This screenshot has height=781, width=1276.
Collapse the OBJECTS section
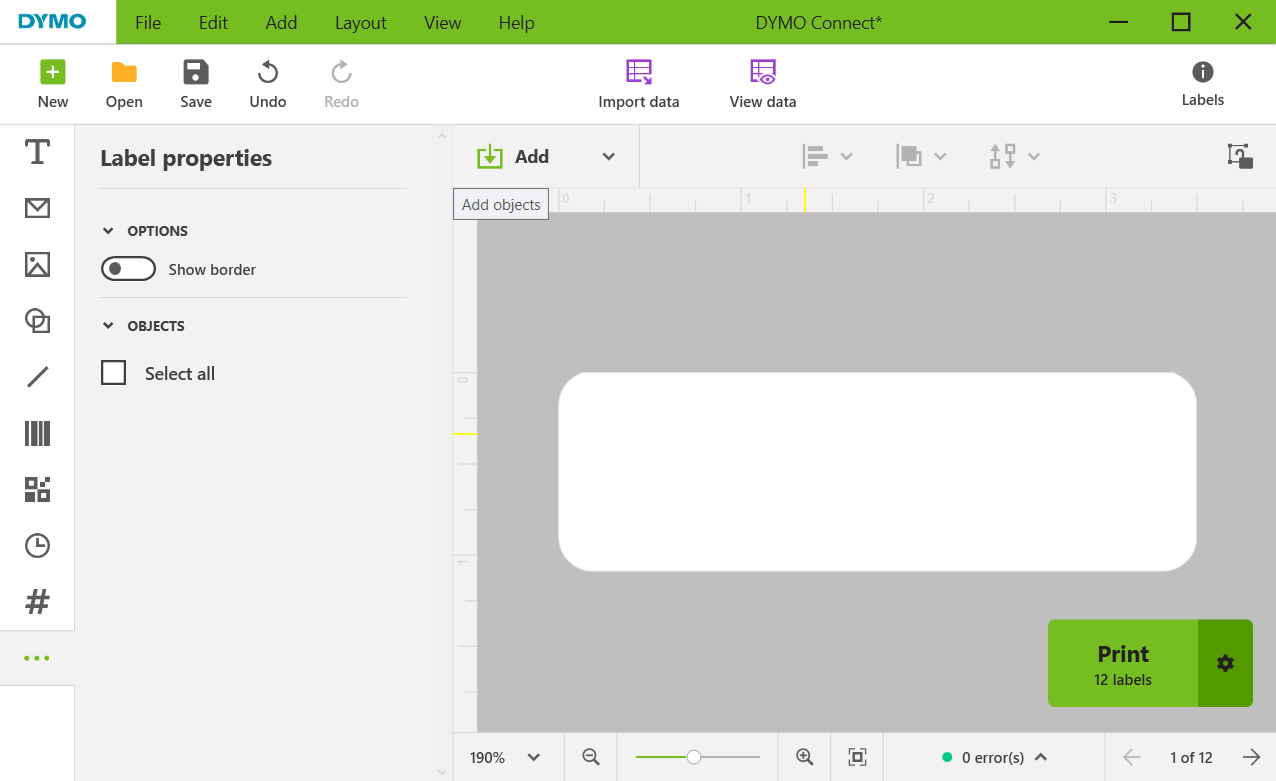[109, 326]
